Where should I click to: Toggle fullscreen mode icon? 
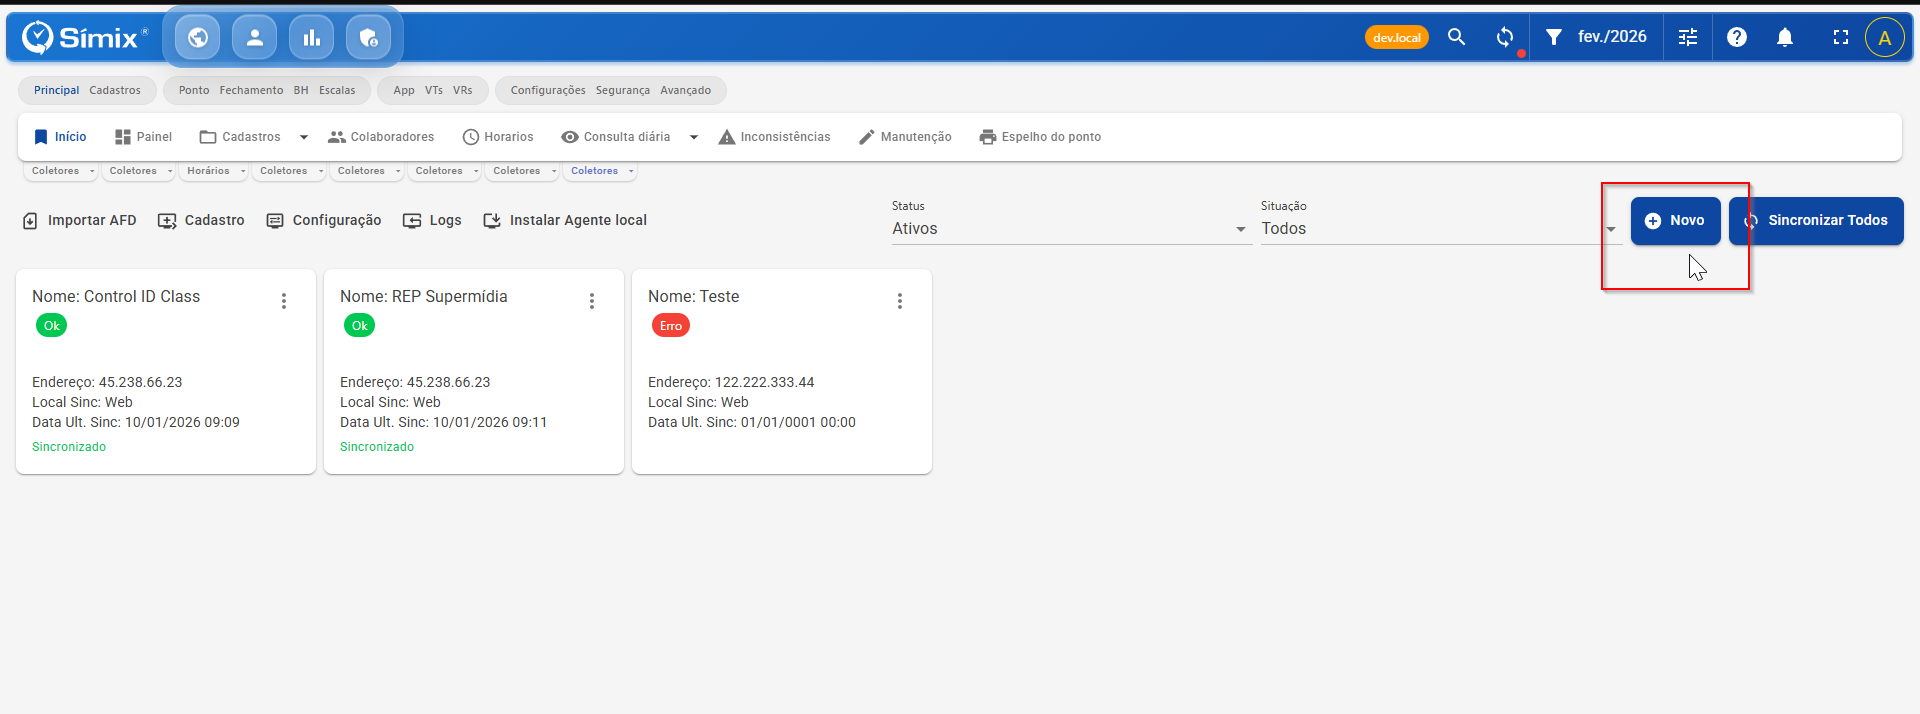coord(1841,37)
